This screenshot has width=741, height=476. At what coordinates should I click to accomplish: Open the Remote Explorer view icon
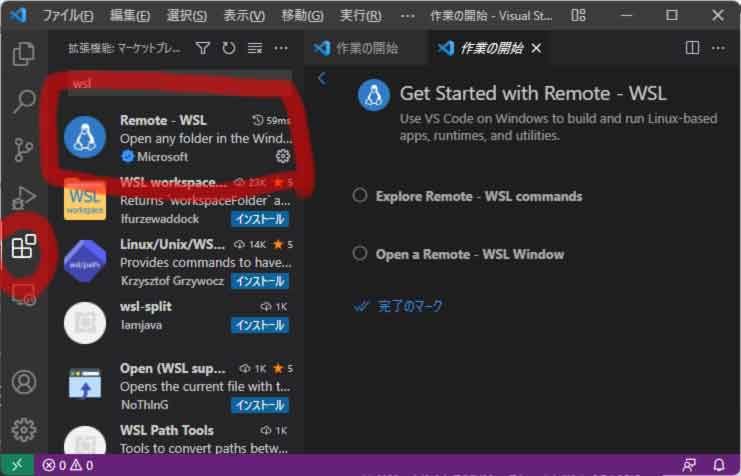point(24,294)
